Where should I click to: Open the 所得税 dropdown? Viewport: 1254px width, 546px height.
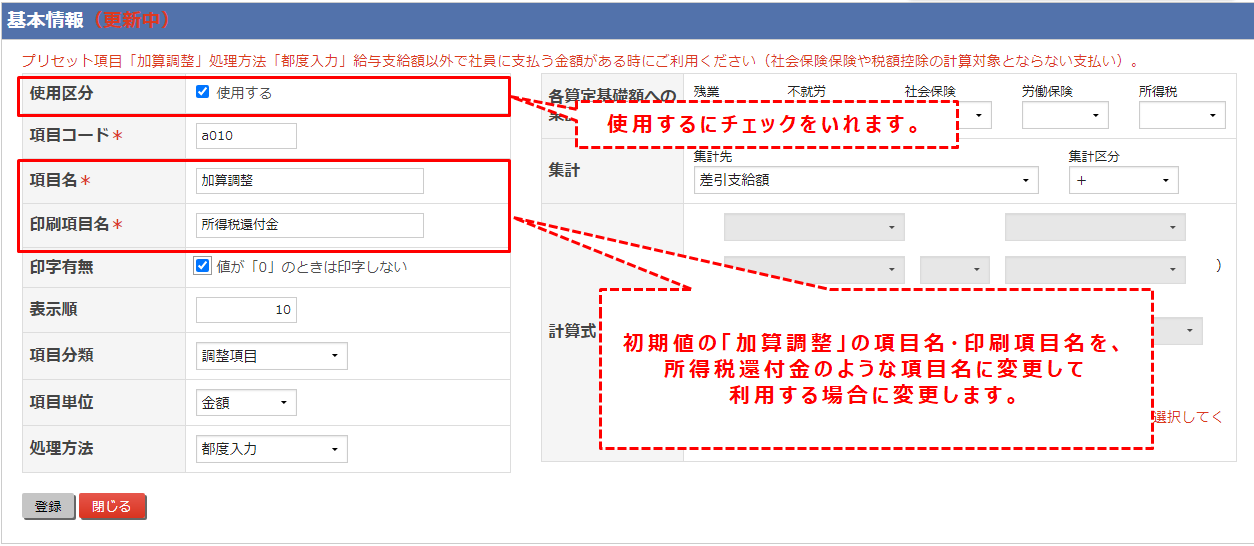coord(1182,115)
